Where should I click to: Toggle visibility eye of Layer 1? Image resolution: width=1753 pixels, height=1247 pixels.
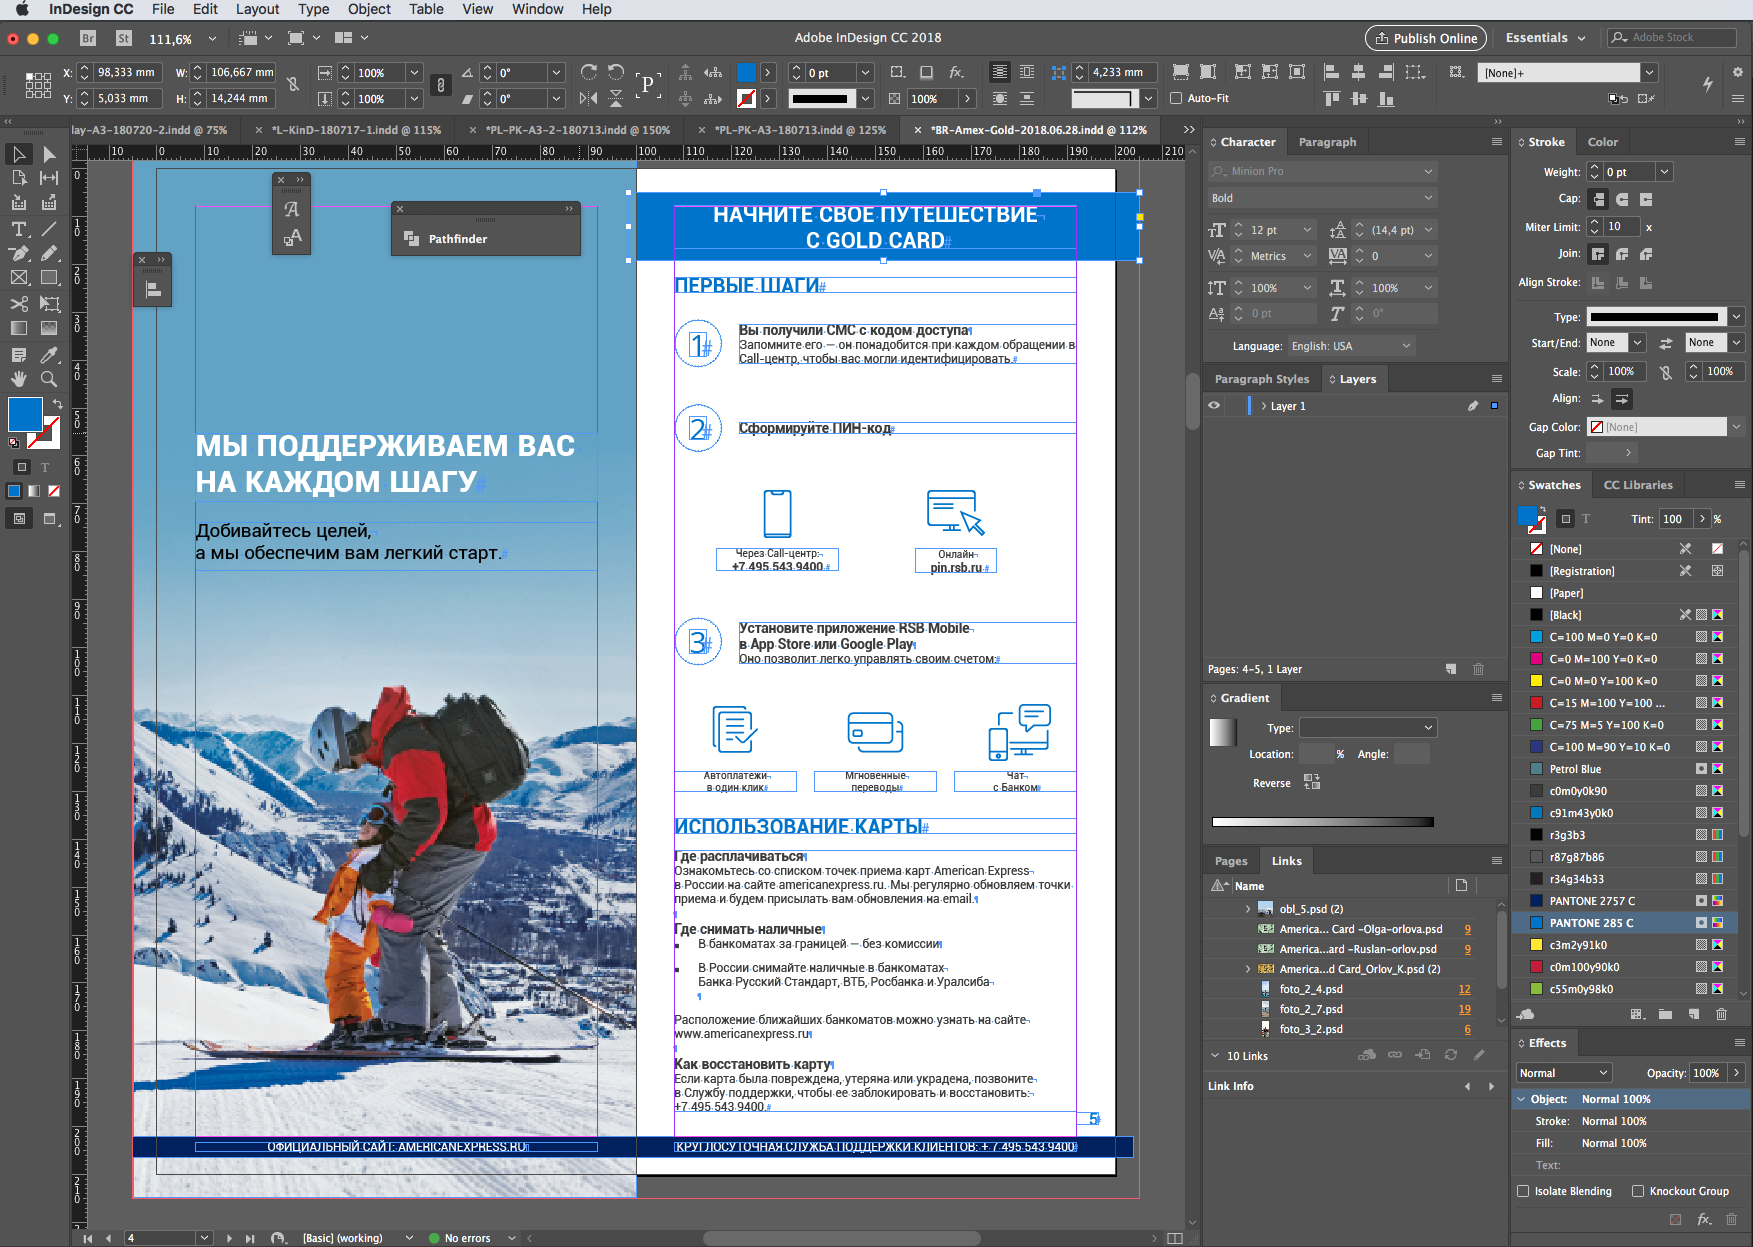1214,406
